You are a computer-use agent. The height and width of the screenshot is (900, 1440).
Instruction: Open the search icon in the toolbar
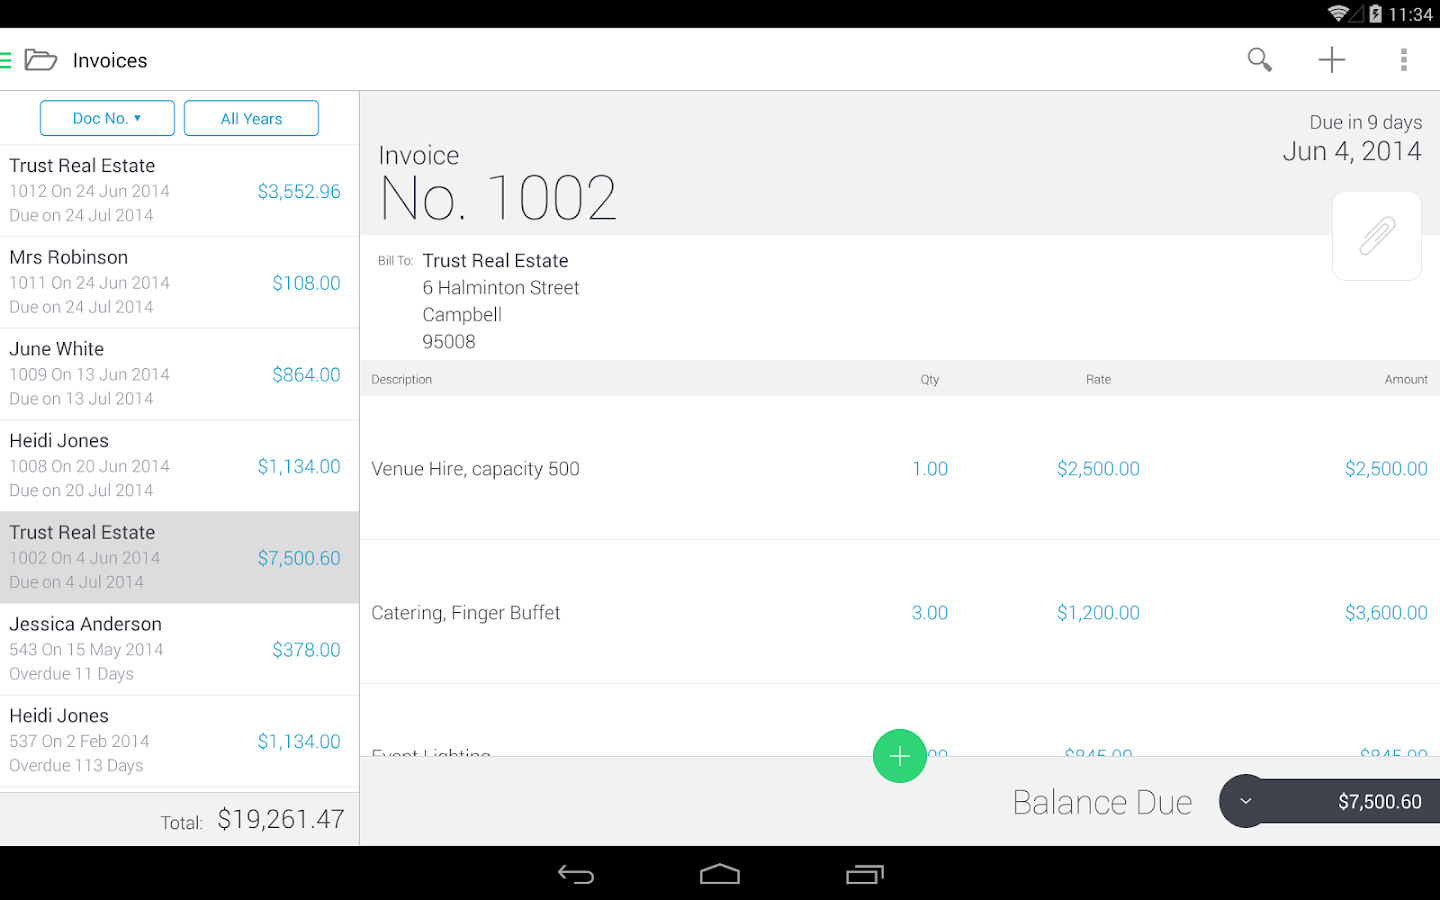tap(1259, 60)
